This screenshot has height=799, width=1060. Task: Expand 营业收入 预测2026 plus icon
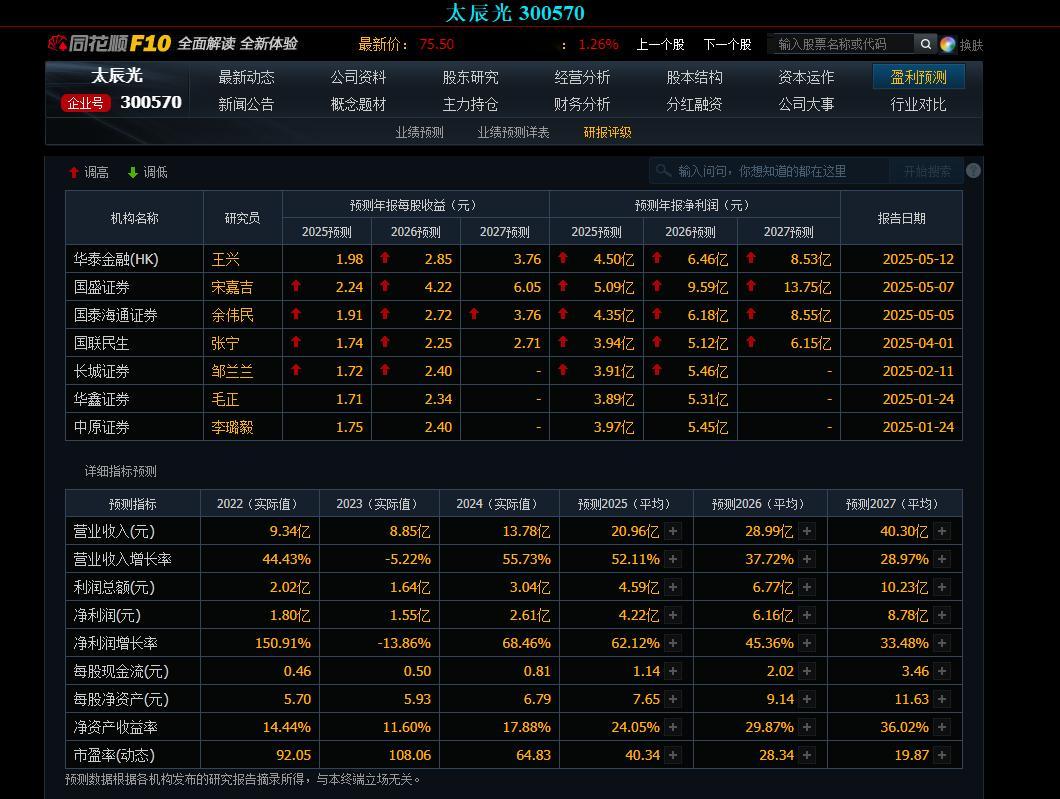point(806,531)
